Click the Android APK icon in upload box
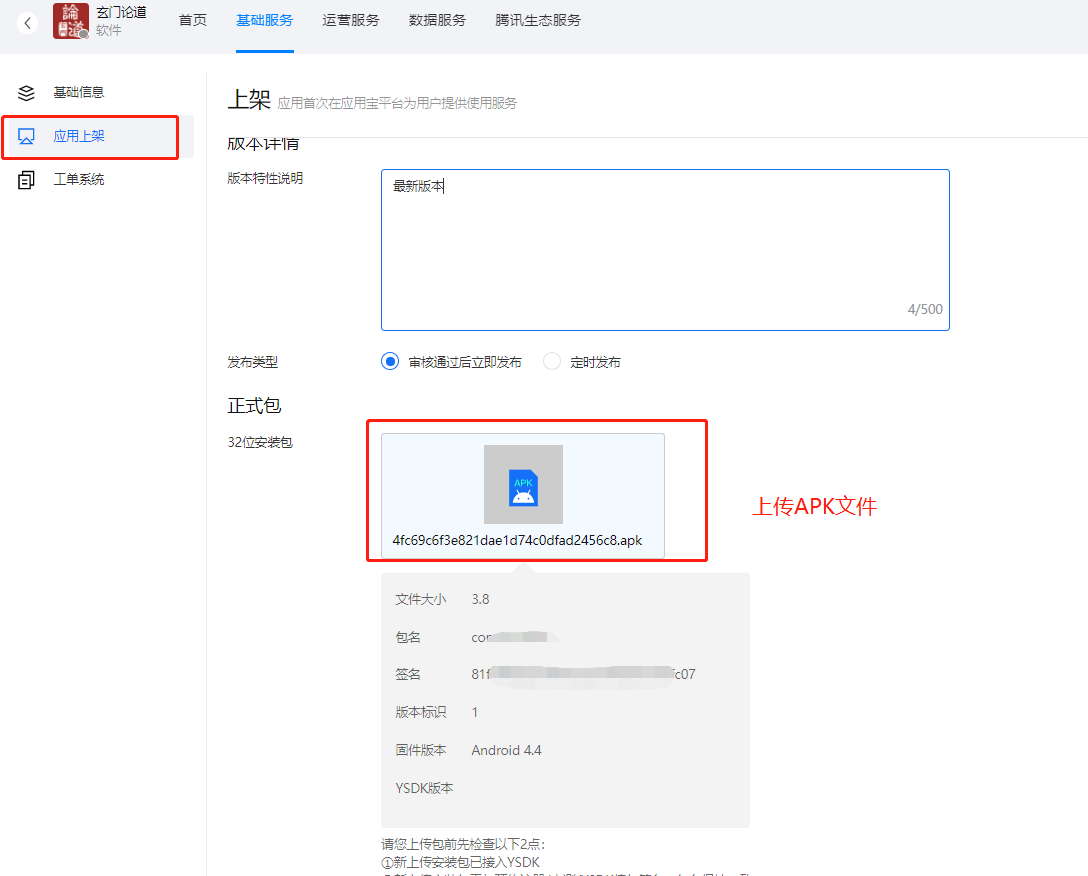 tap(523, 485)
